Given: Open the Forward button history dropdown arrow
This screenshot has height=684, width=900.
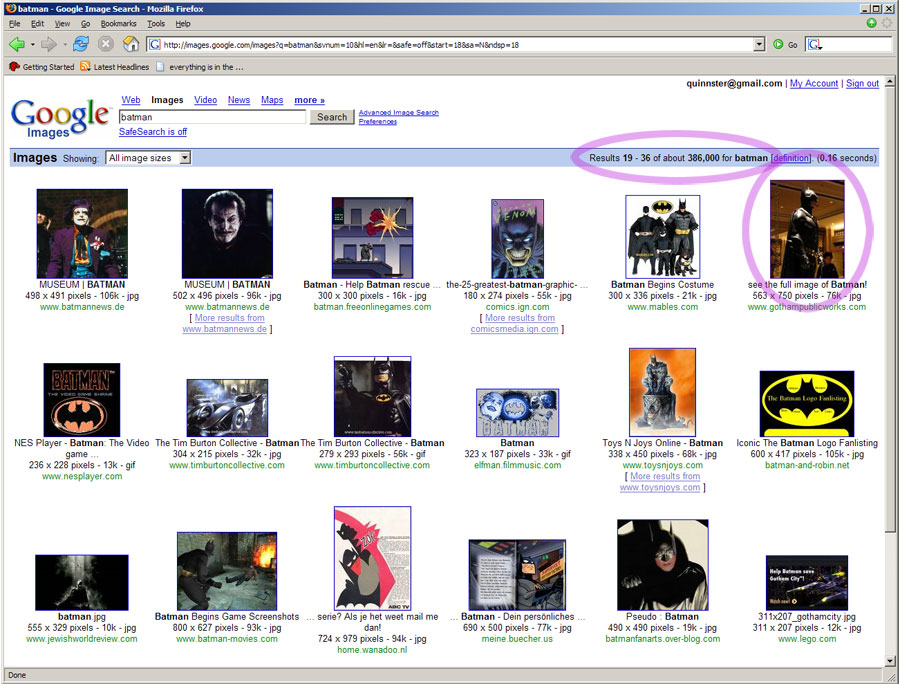Looking at the screenshot, I should (65, 44).
